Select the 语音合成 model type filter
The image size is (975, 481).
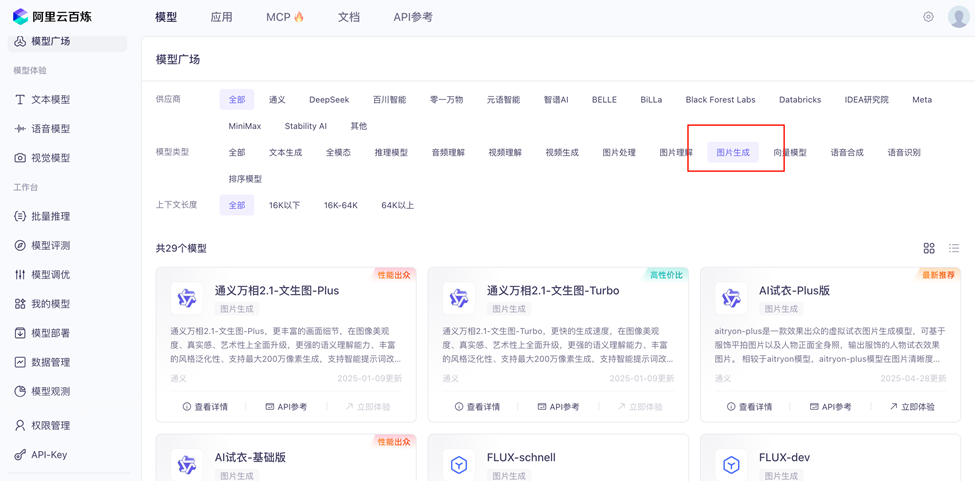pyautogui.click(x=847, y=152)
